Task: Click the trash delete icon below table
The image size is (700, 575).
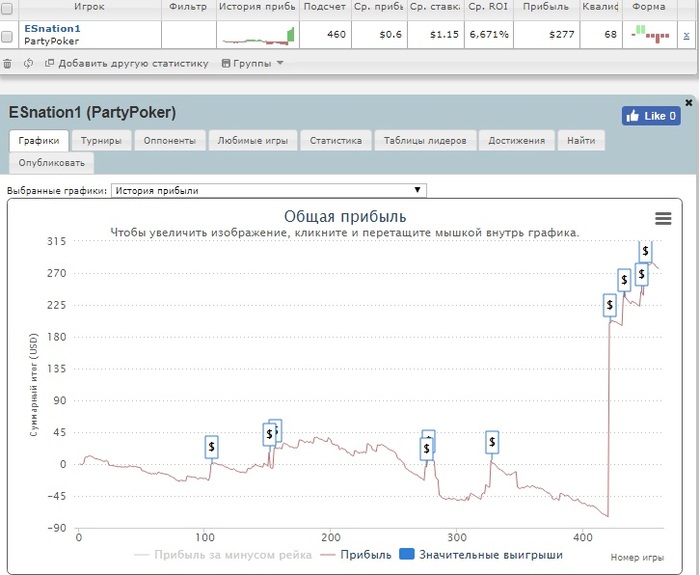Action: click(7, 64)
